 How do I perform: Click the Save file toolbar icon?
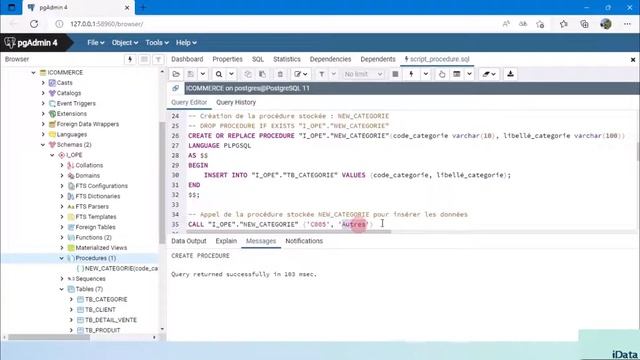pos(191,74)
